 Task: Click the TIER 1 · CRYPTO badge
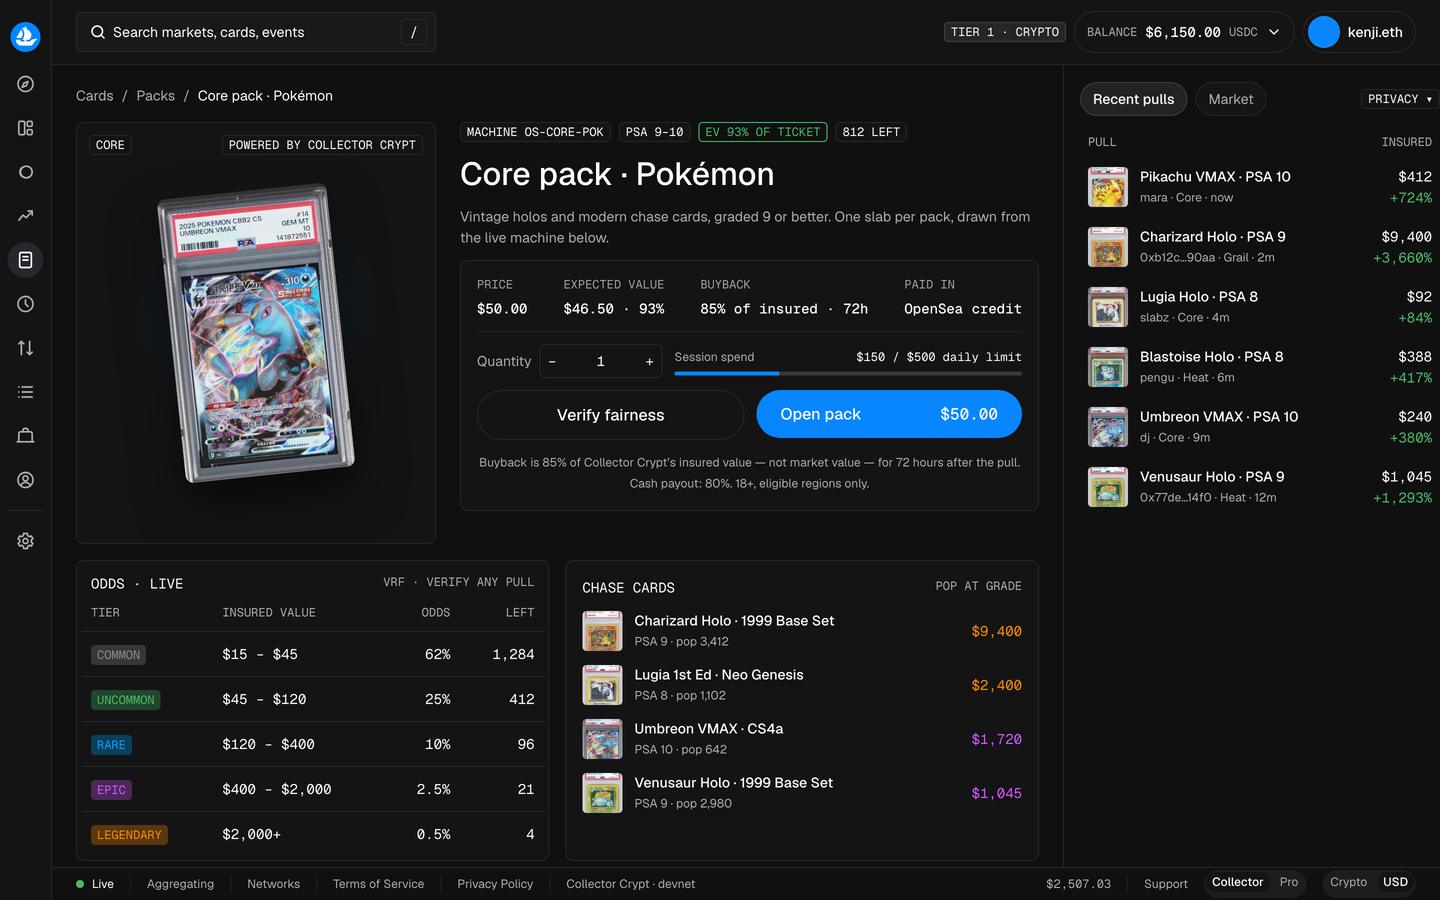coord(1004,32)
